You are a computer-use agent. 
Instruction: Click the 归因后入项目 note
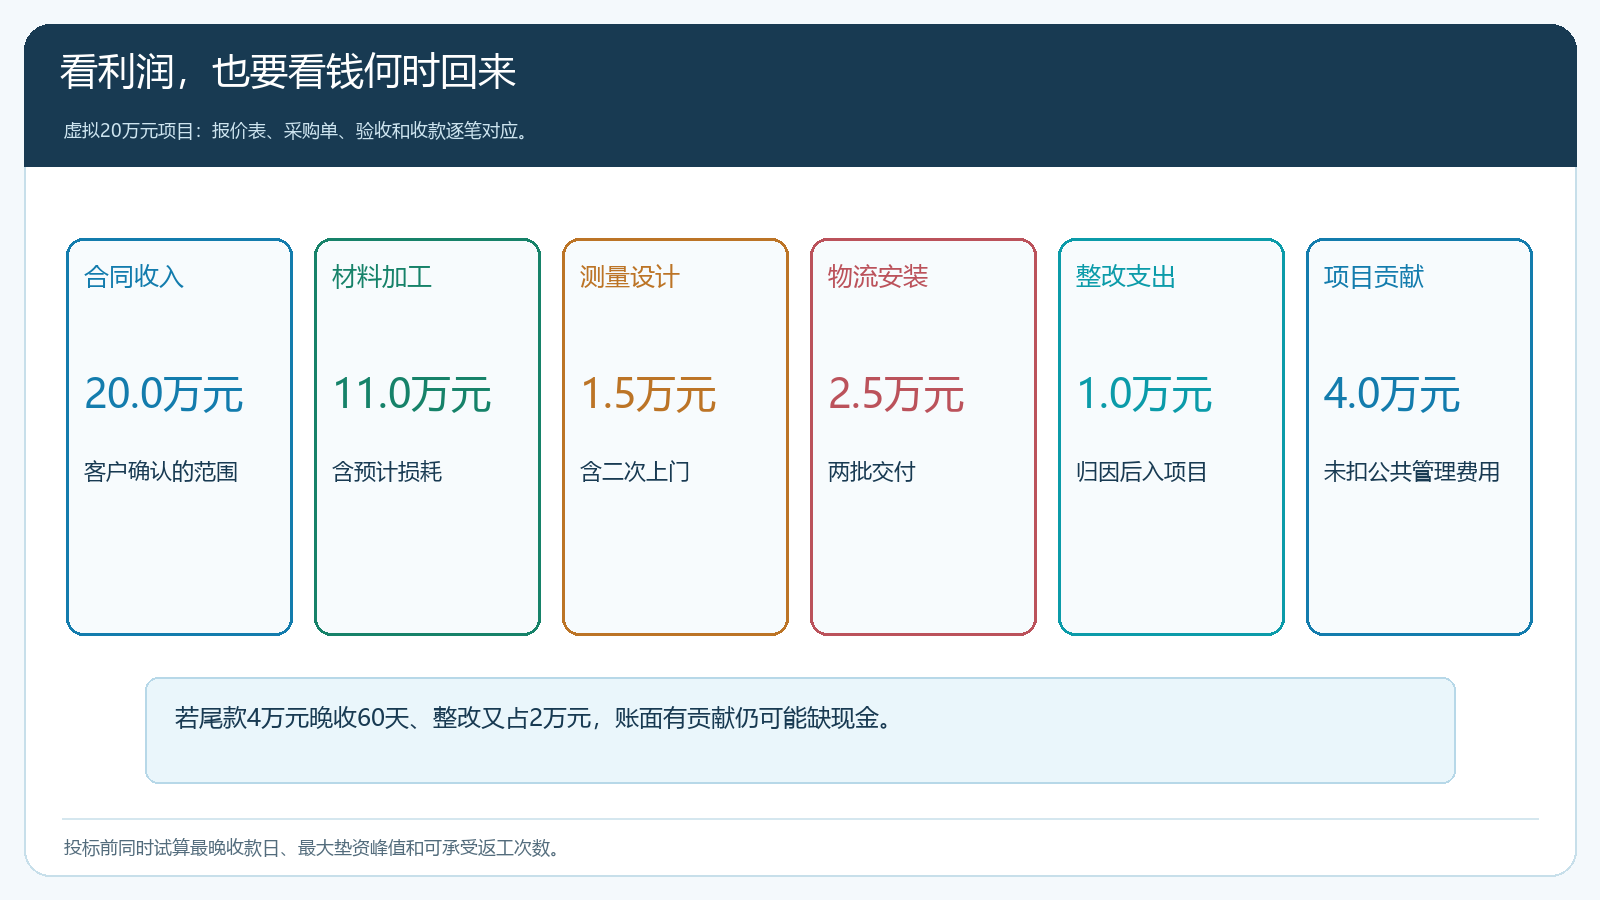[1142, 472]
